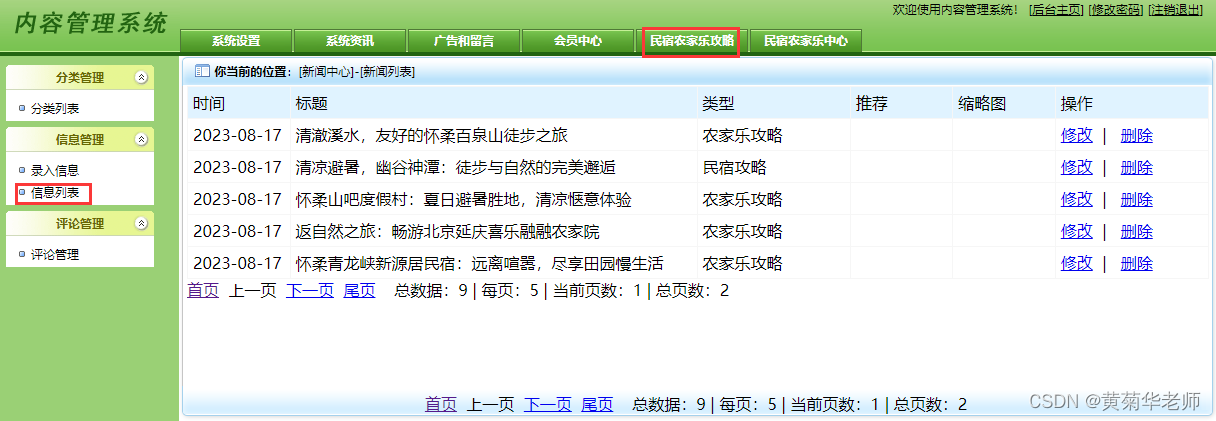Click title 清凉避暑，幽谷神潭：徒步与自然的完美邂逅
1216x421 pixels.
click(456, 168)
